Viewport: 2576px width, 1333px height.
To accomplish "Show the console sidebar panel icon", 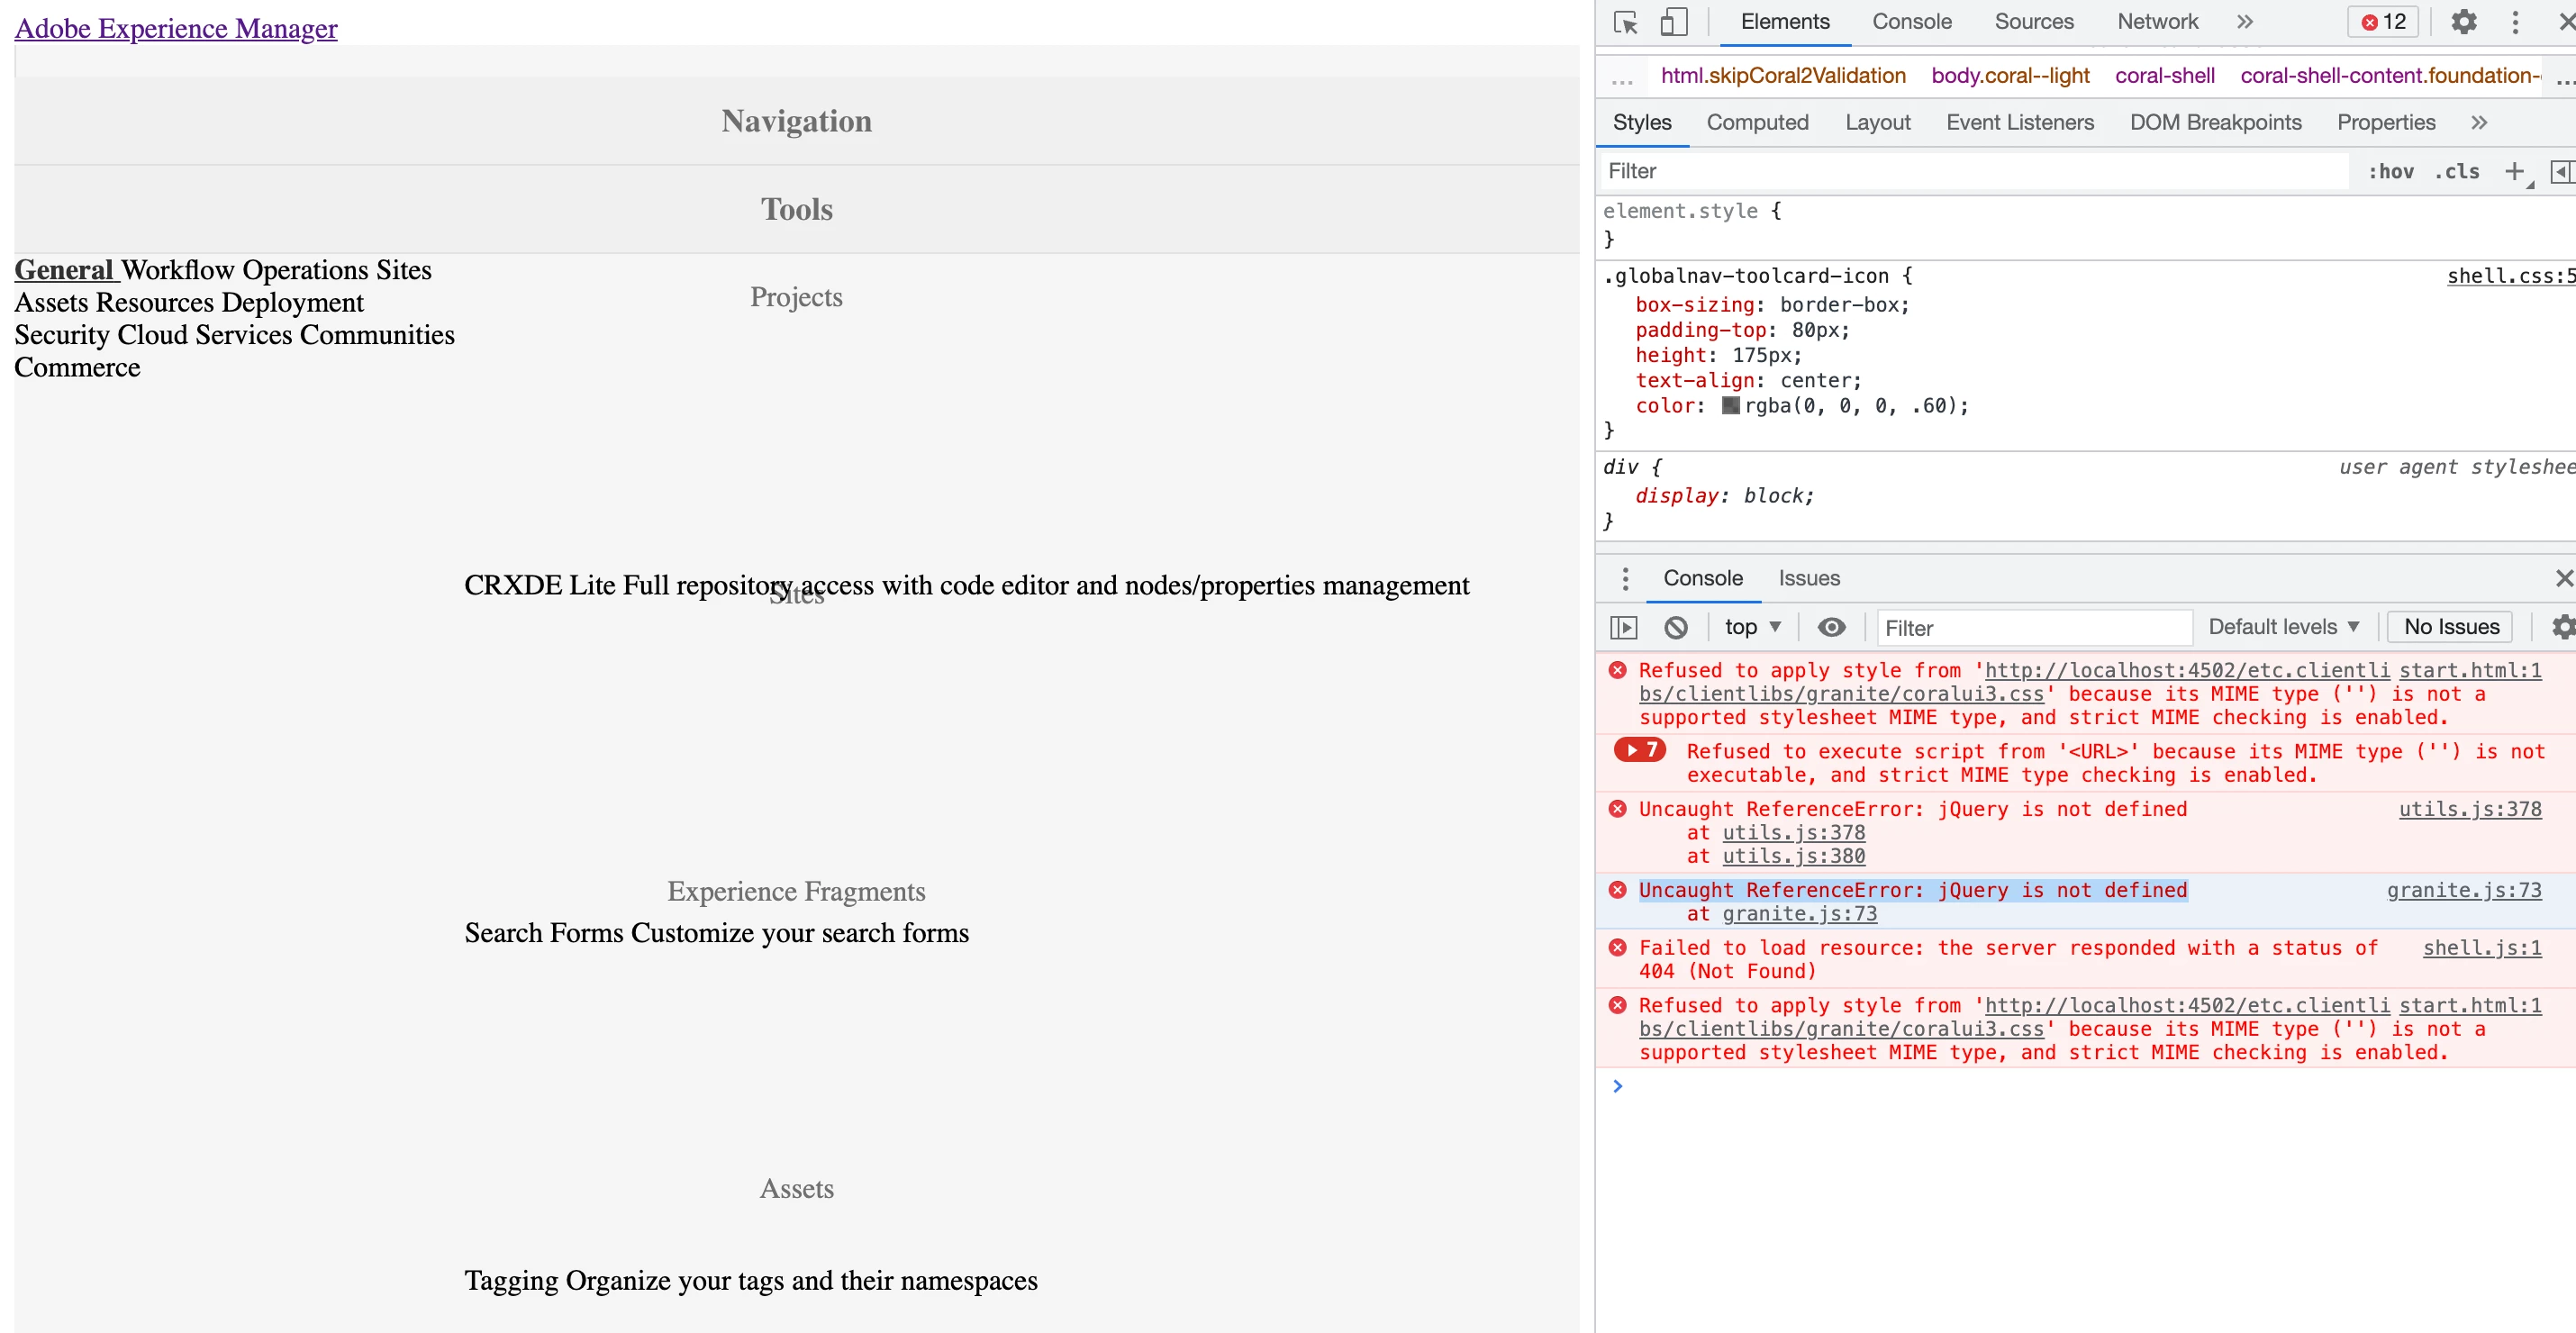I will click(x=1623, y=627).
